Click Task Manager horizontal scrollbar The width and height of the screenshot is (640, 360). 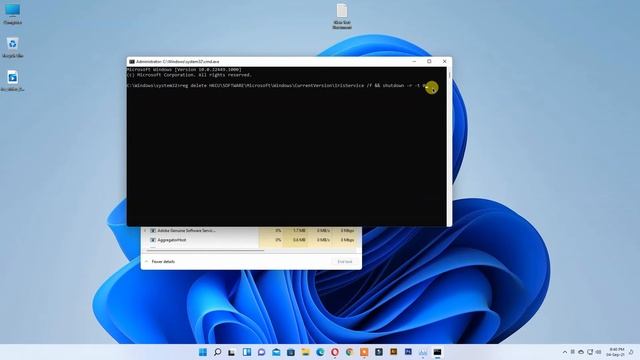(x=204, y=250)
